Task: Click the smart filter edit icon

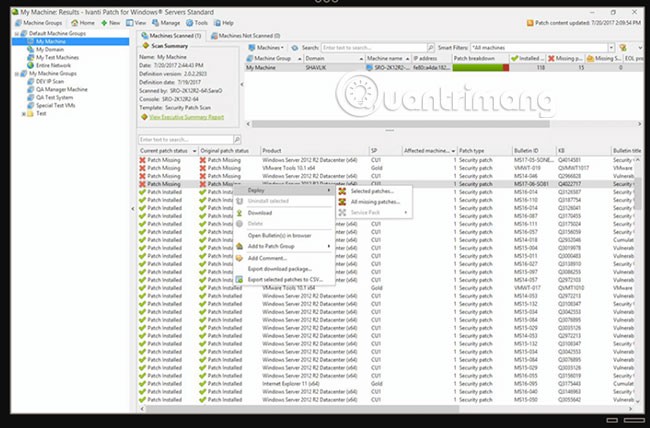Action: tap(623, 48)
